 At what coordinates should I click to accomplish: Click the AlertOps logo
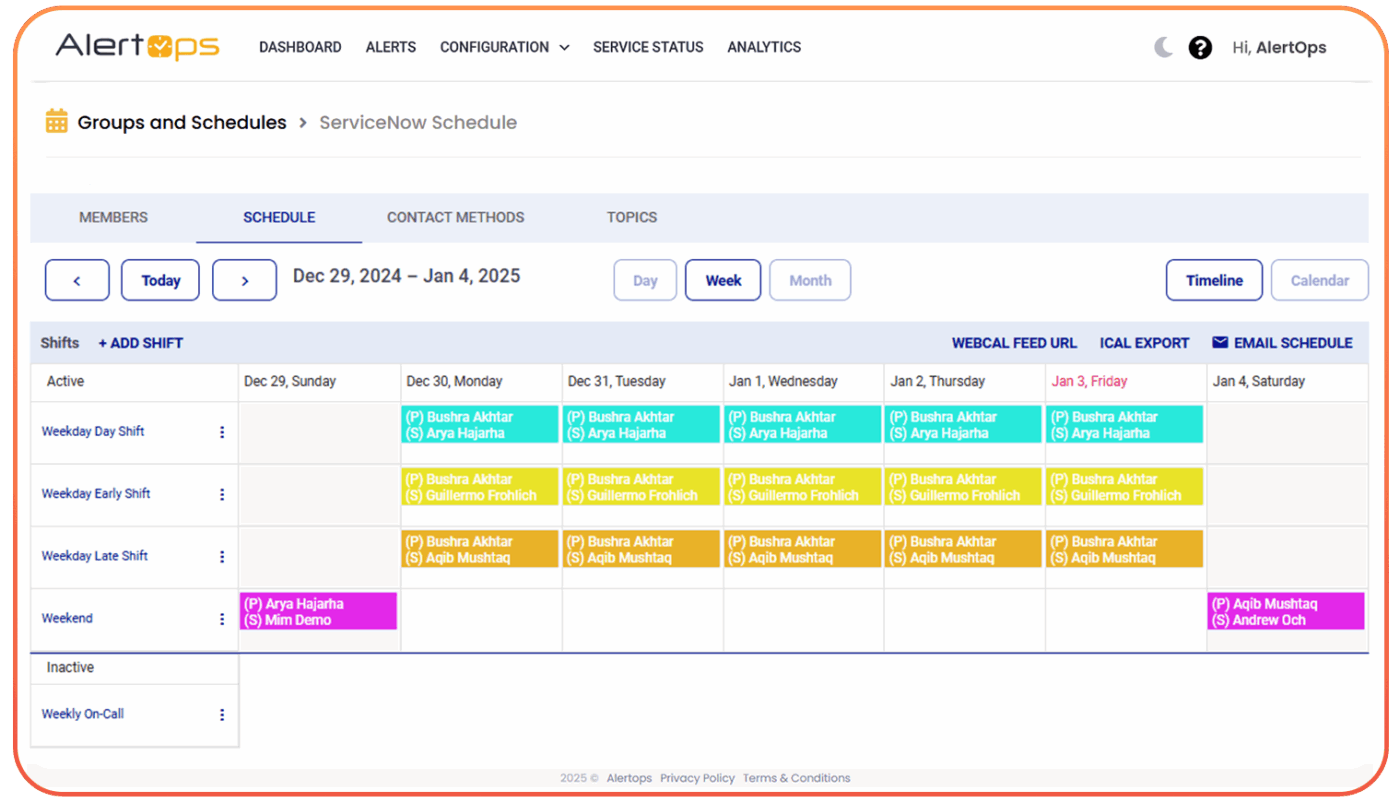click(x=137, y=46)
